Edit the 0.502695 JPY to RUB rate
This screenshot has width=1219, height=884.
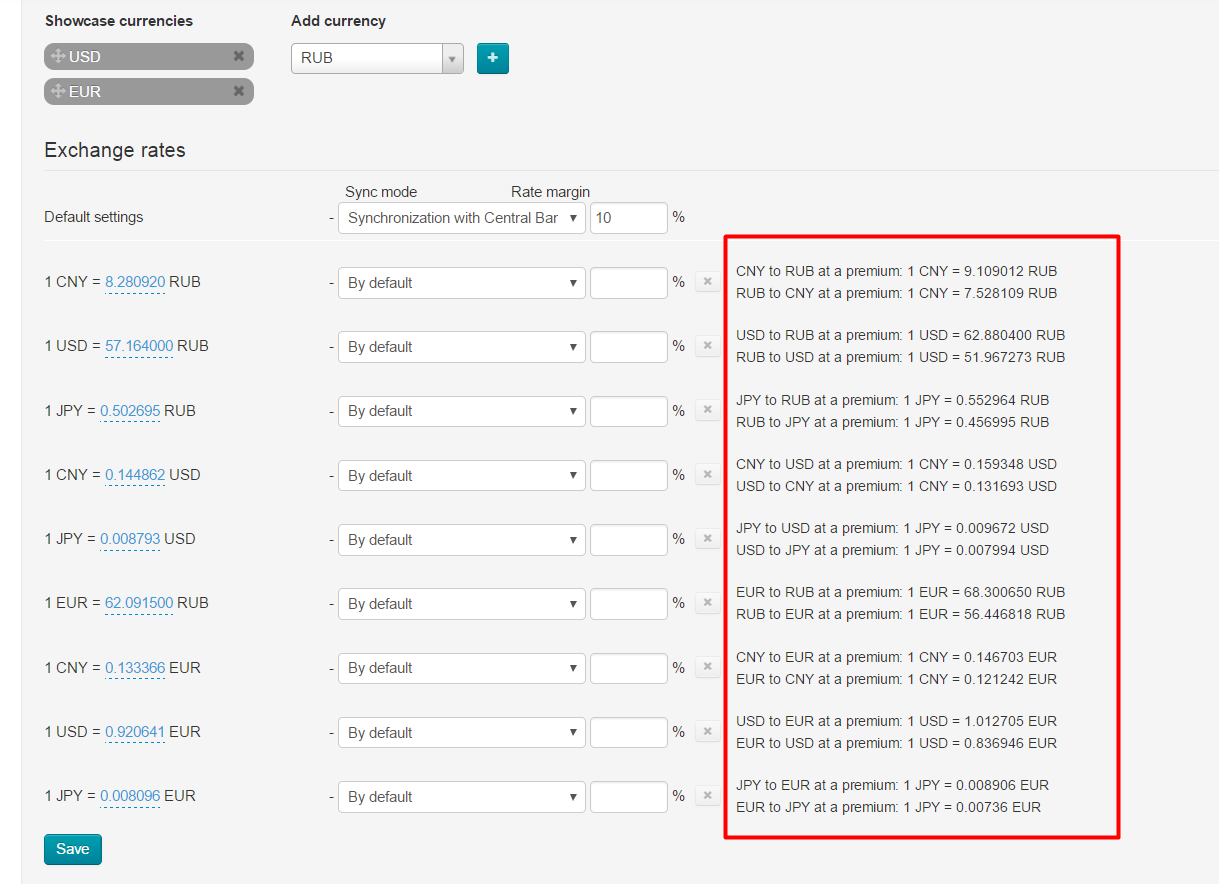[130, 411]
